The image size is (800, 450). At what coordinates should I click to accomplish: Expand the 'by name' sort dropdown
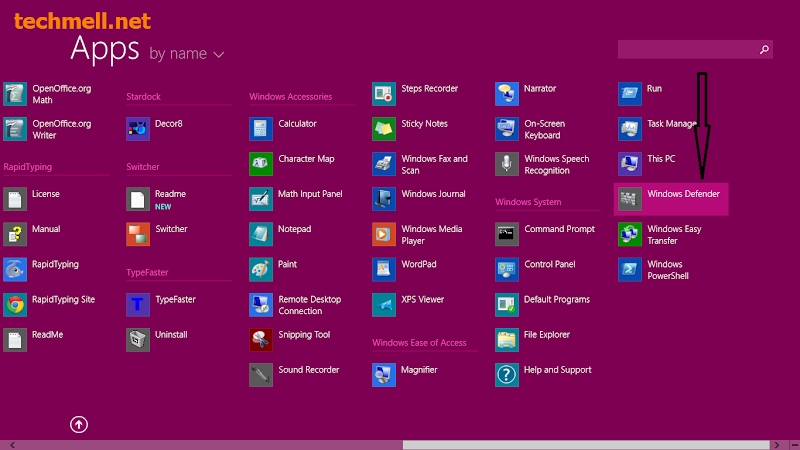[x=187, y=54]
